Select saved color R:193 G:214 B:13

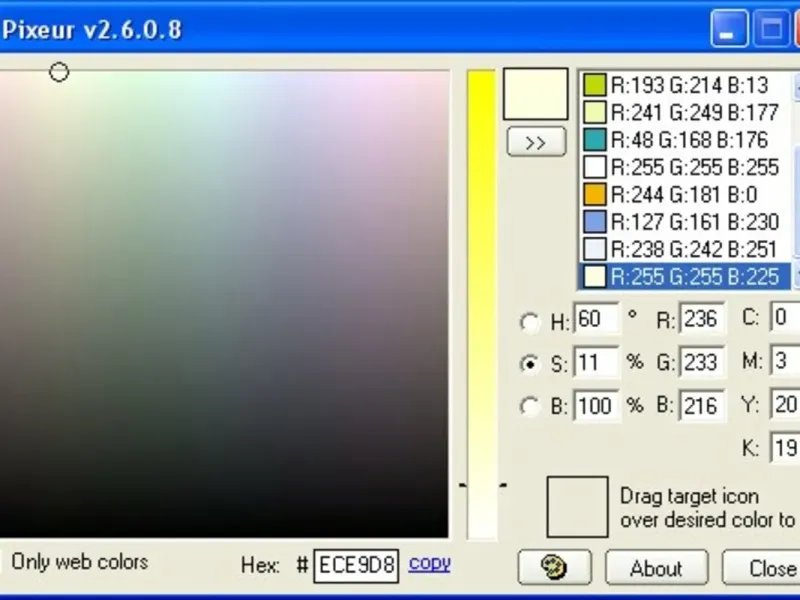(686, 85)
